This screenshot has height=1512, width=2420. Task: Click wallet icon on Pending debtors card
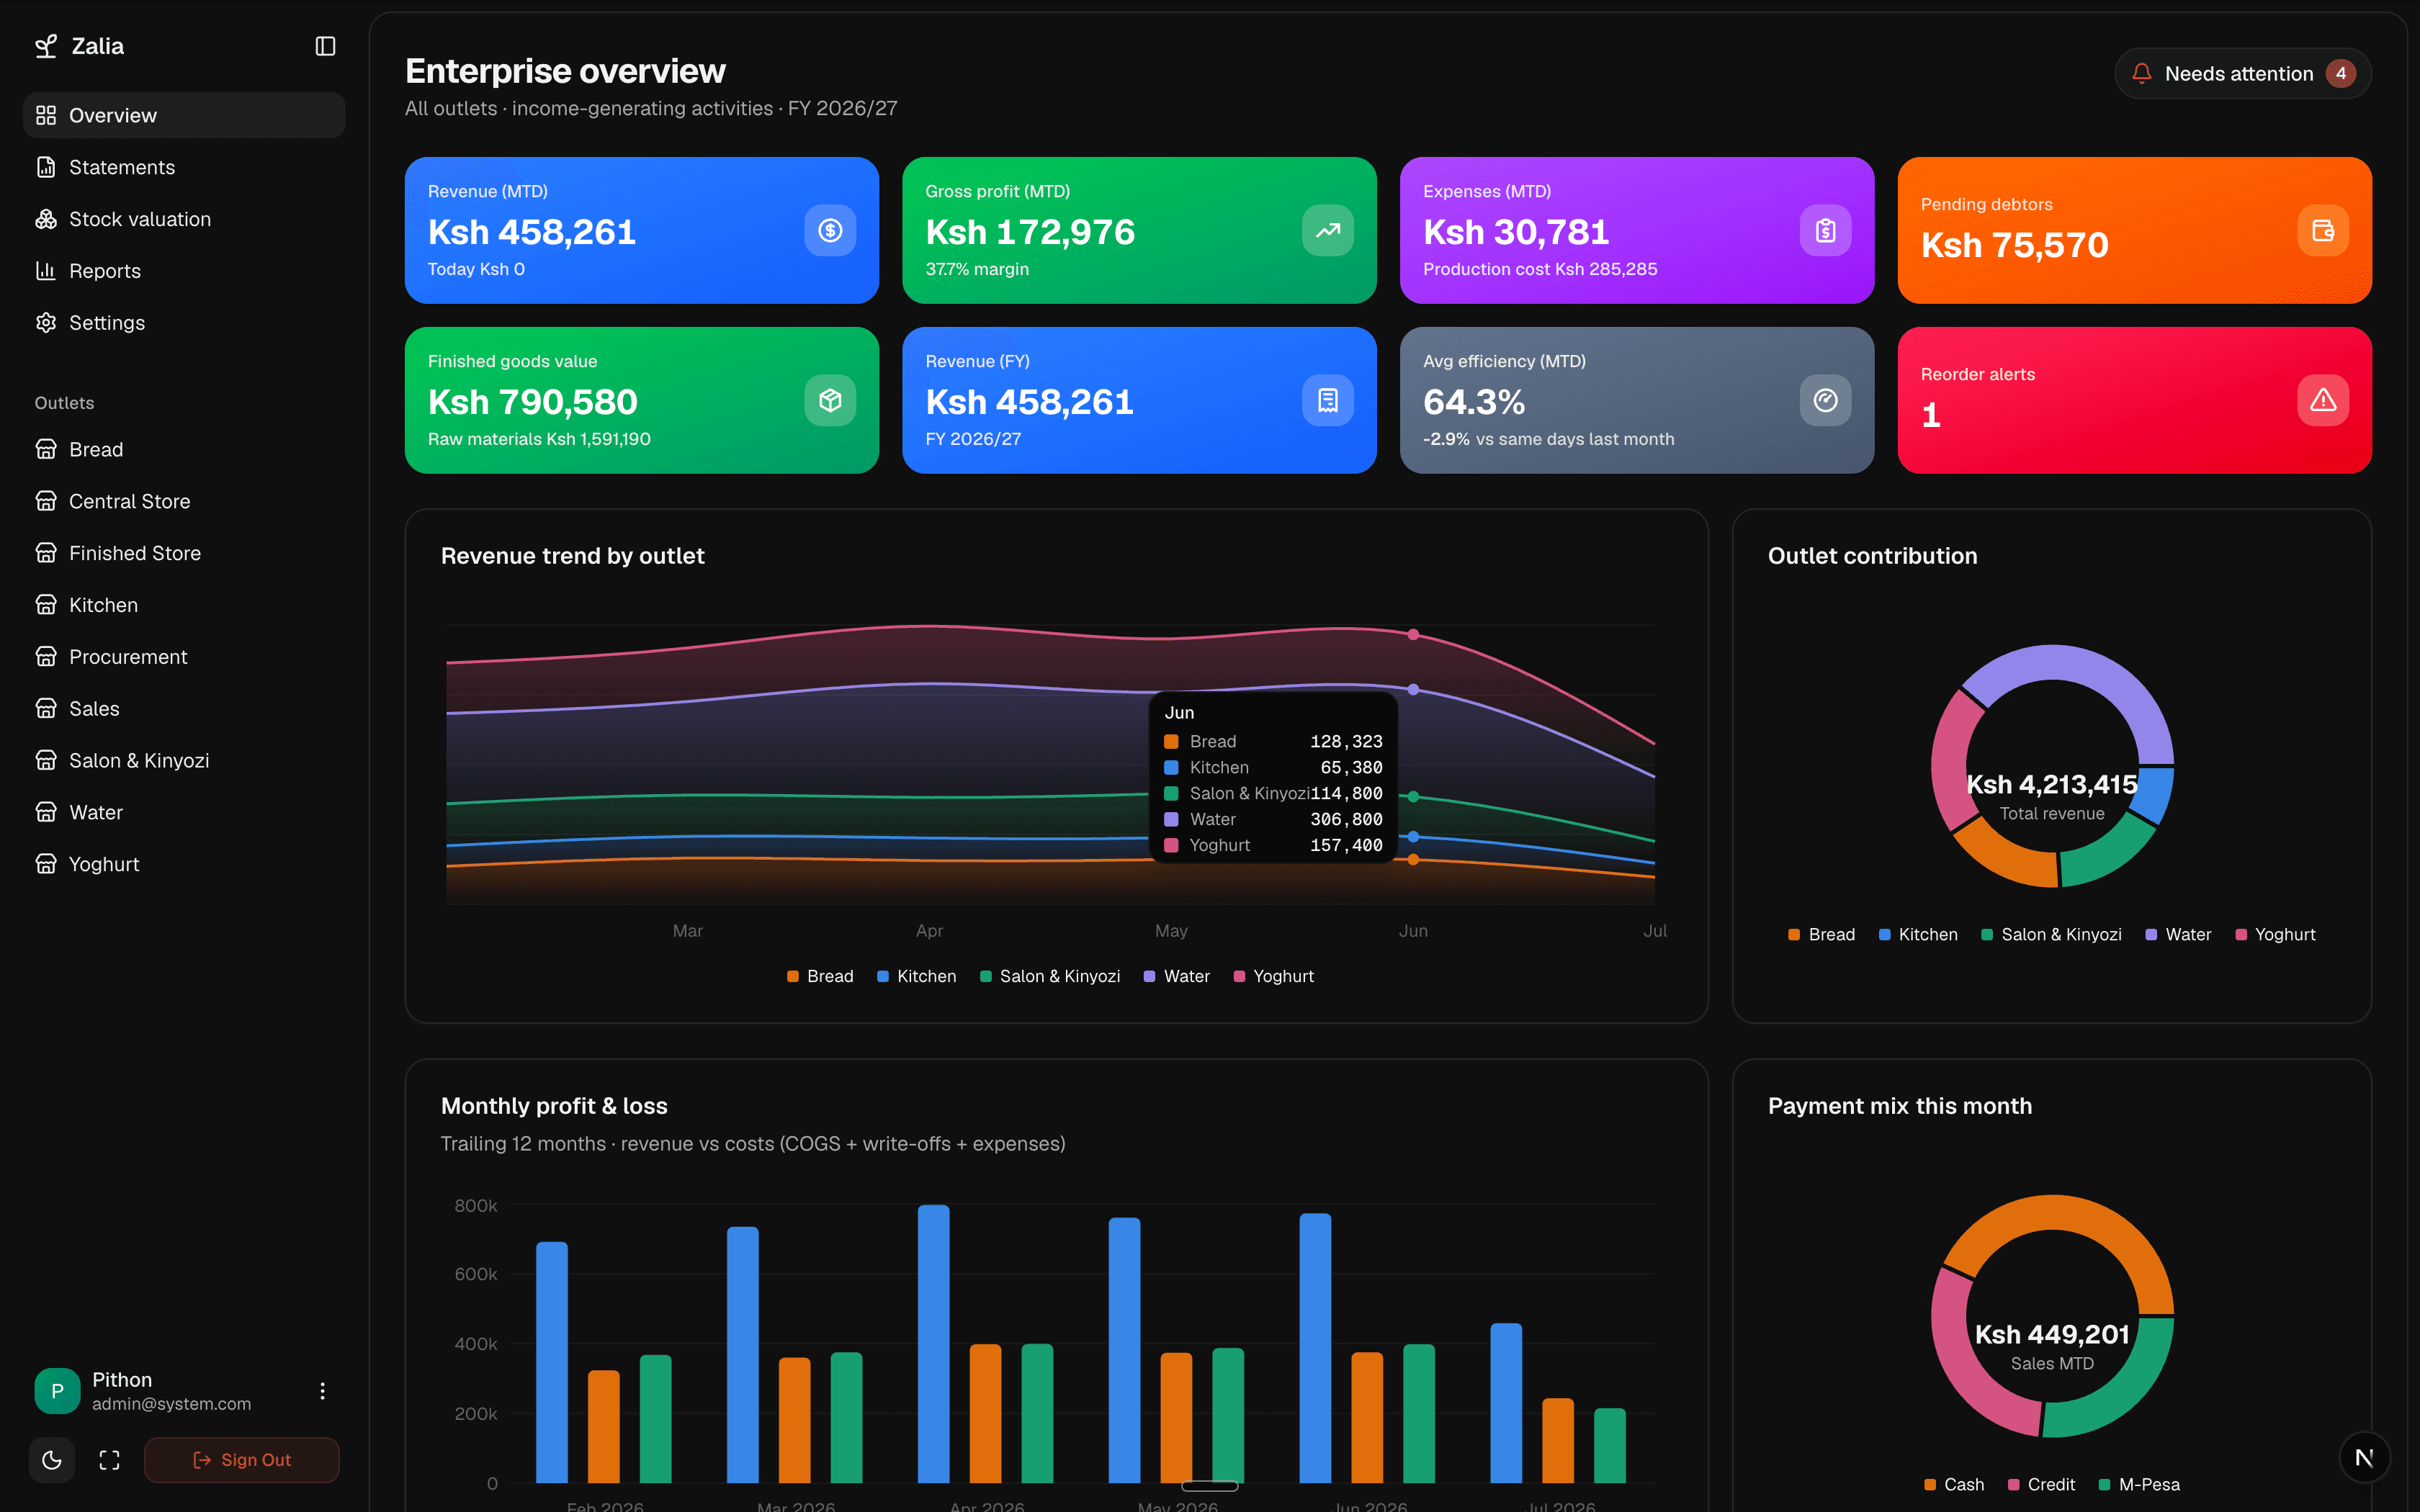(2322, 230)
